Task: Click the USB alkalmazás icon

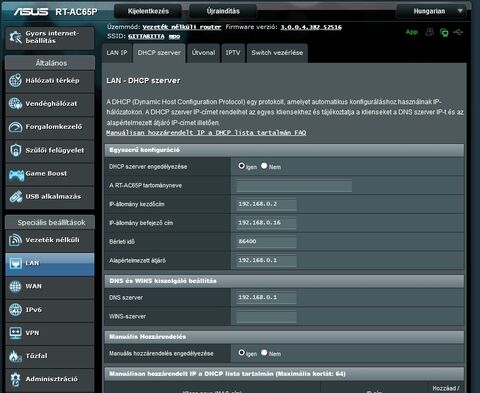Action: (x=15, y=197)
